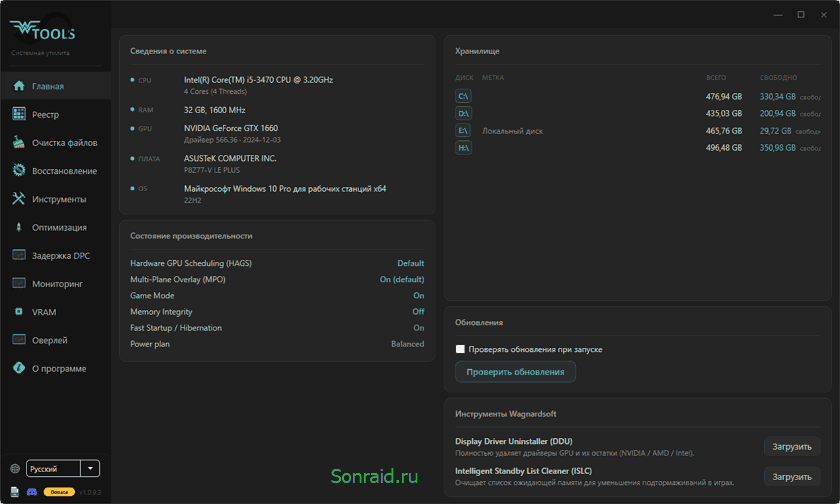Click Game Mode On value

(x=418, y=296)
